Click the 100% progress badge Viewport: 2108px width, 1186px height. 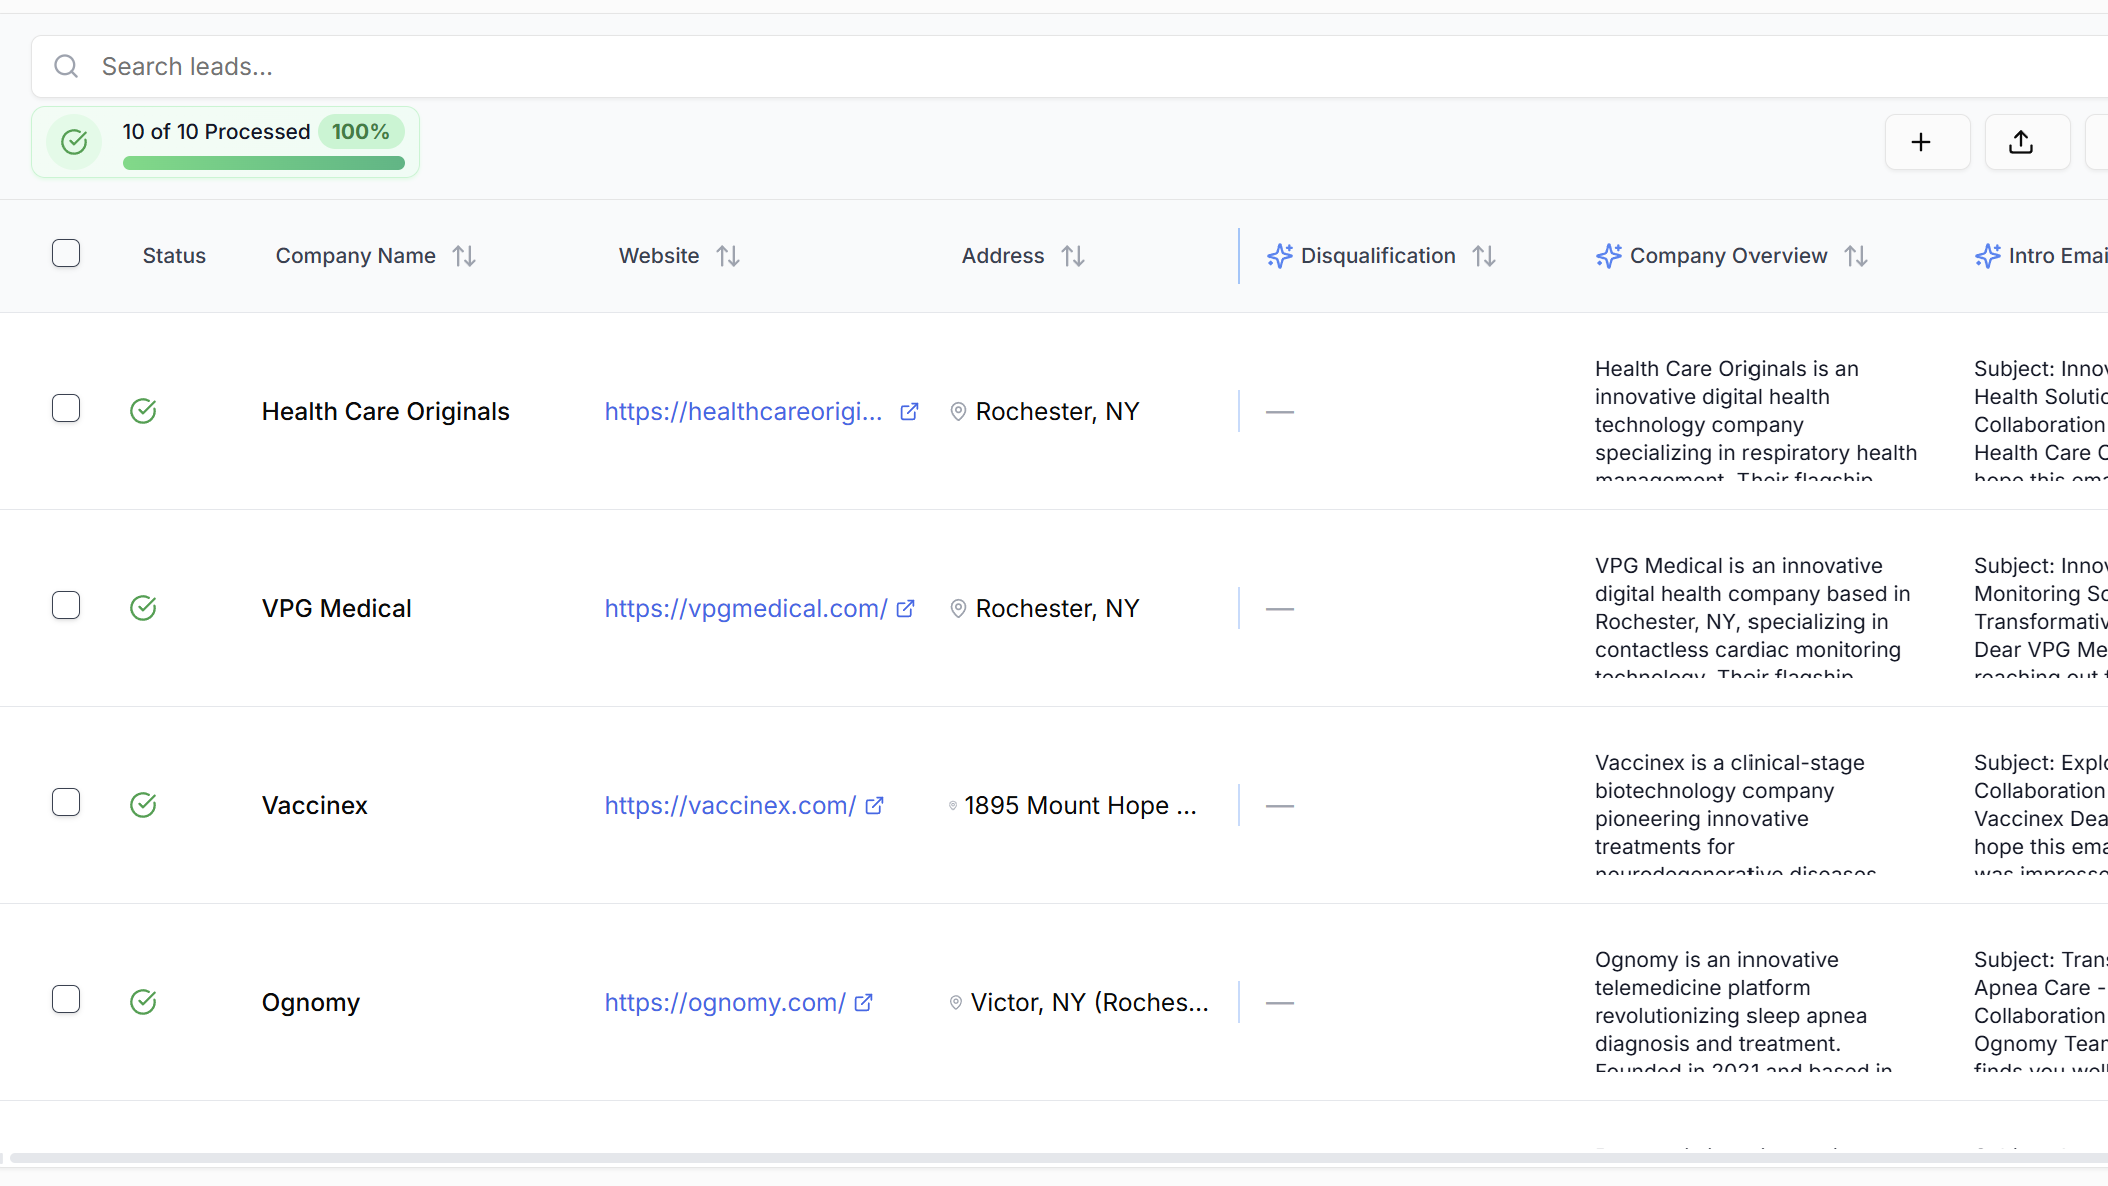click(361, 131)
